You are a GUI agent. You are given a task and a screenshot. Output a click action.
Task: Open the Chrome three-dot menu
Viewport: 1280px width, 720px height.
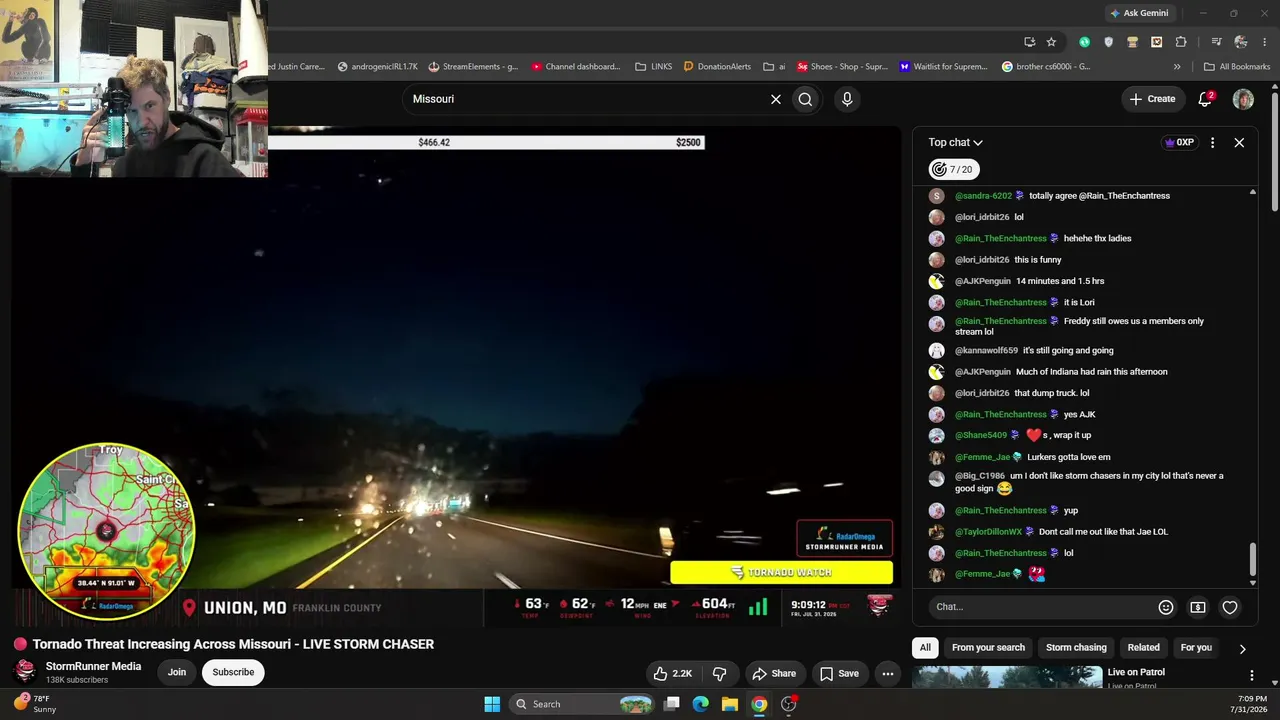[1264, 42]
